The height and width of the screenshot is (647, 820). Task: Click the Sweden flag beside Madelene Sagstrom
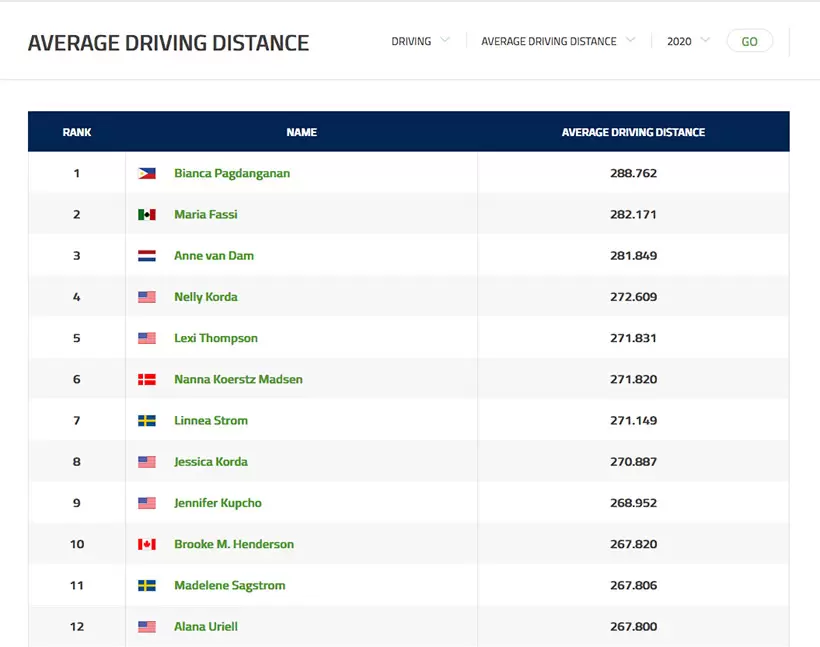click(x=147, y=586)
